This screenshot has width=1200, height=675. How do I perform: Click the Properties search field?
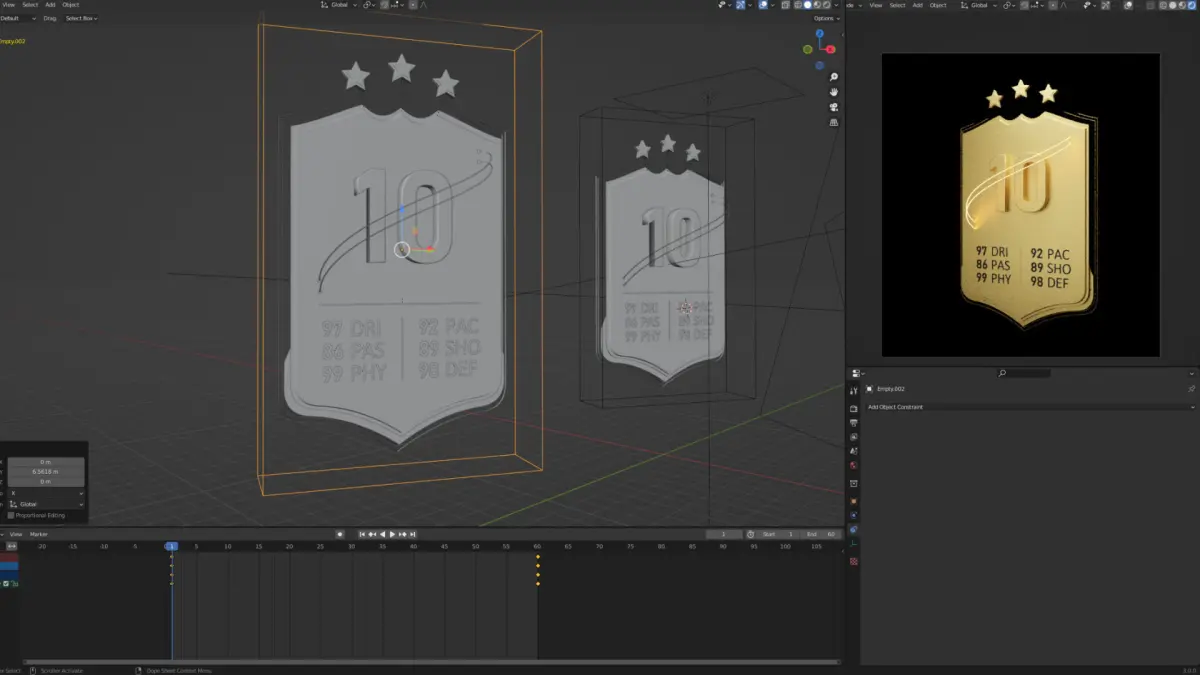pos(1023,373)
